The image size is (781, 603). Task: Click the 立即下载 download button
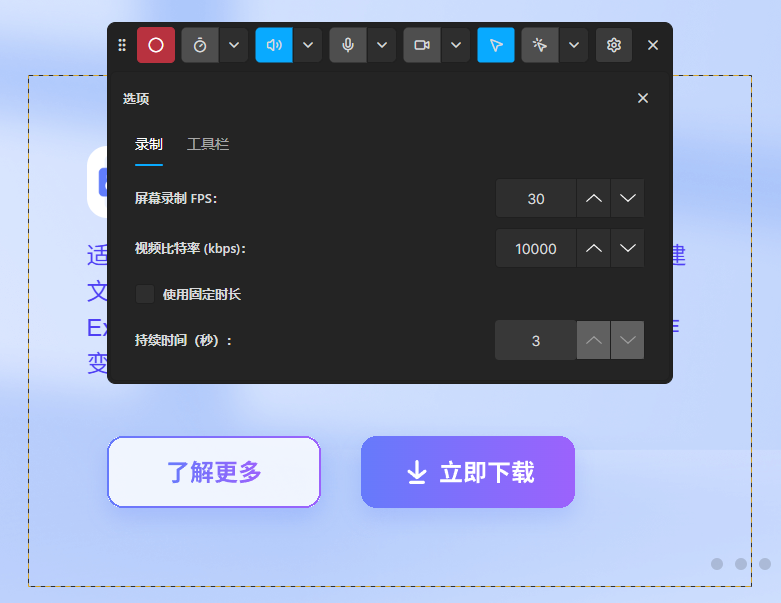pos(468,473)
